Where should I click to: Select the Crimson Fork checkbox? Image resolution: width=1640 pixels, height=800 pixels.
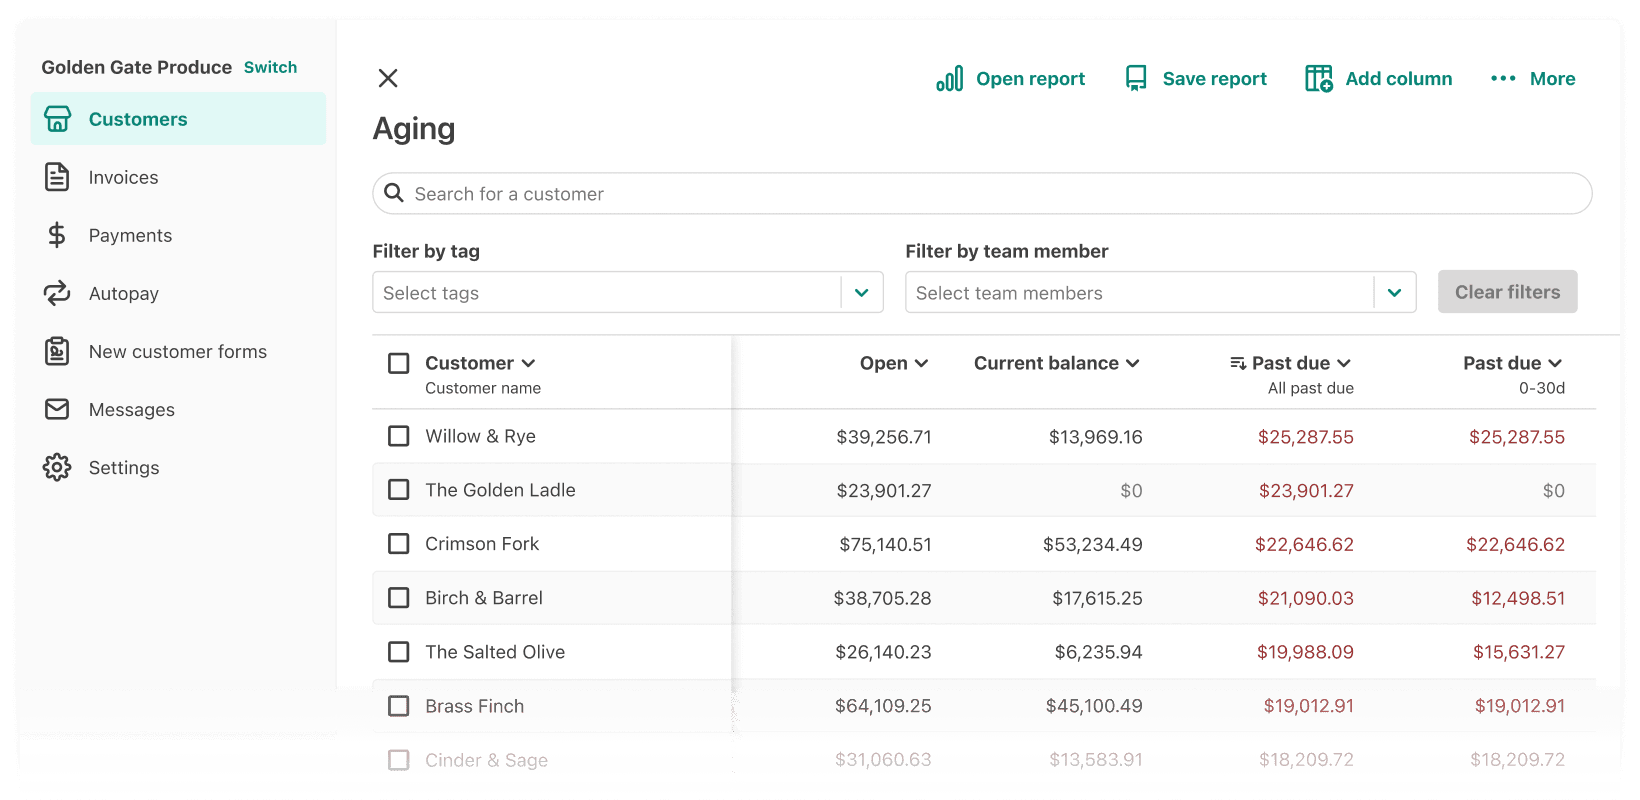tap(399, 544)
